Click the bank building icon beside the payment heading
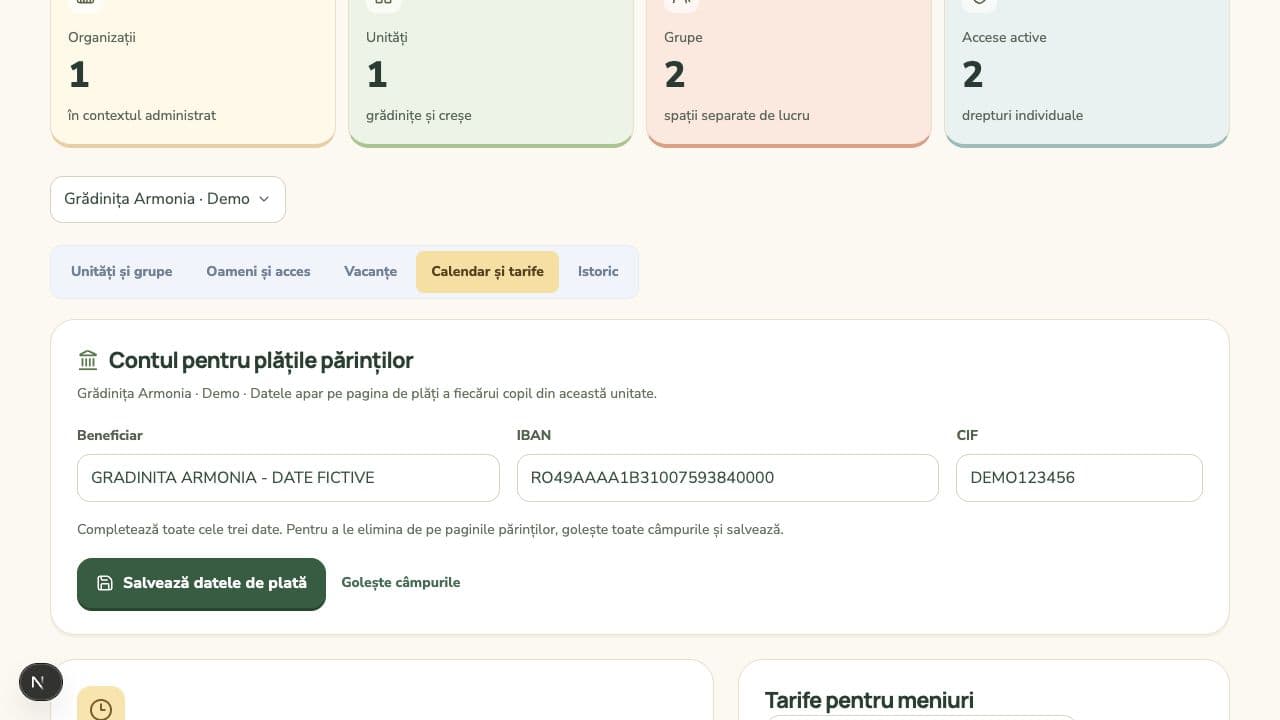The height and width of the screenshot is (720, 1280). 88,360
